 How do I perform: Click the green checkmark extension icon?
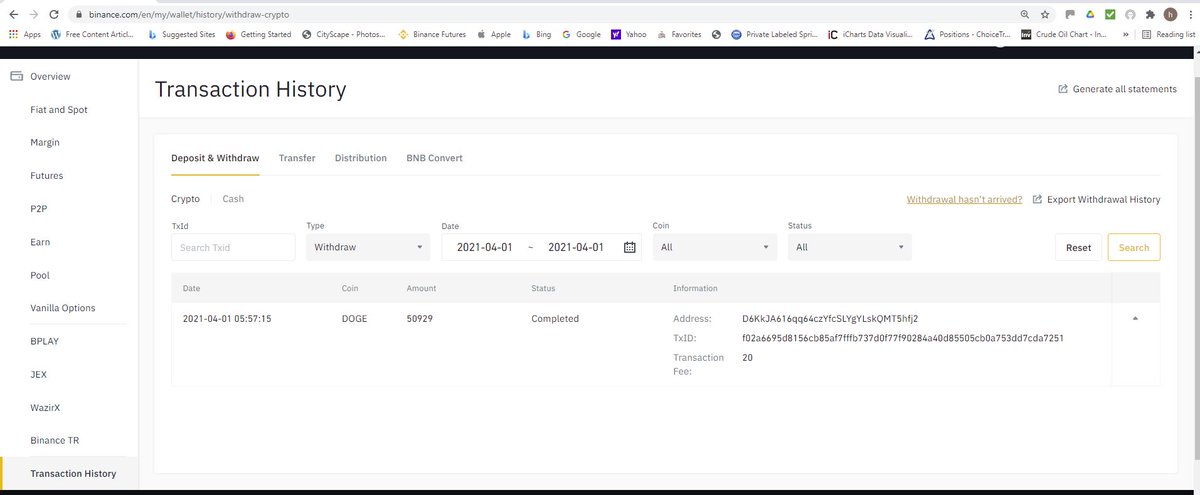coord(1110,15)
